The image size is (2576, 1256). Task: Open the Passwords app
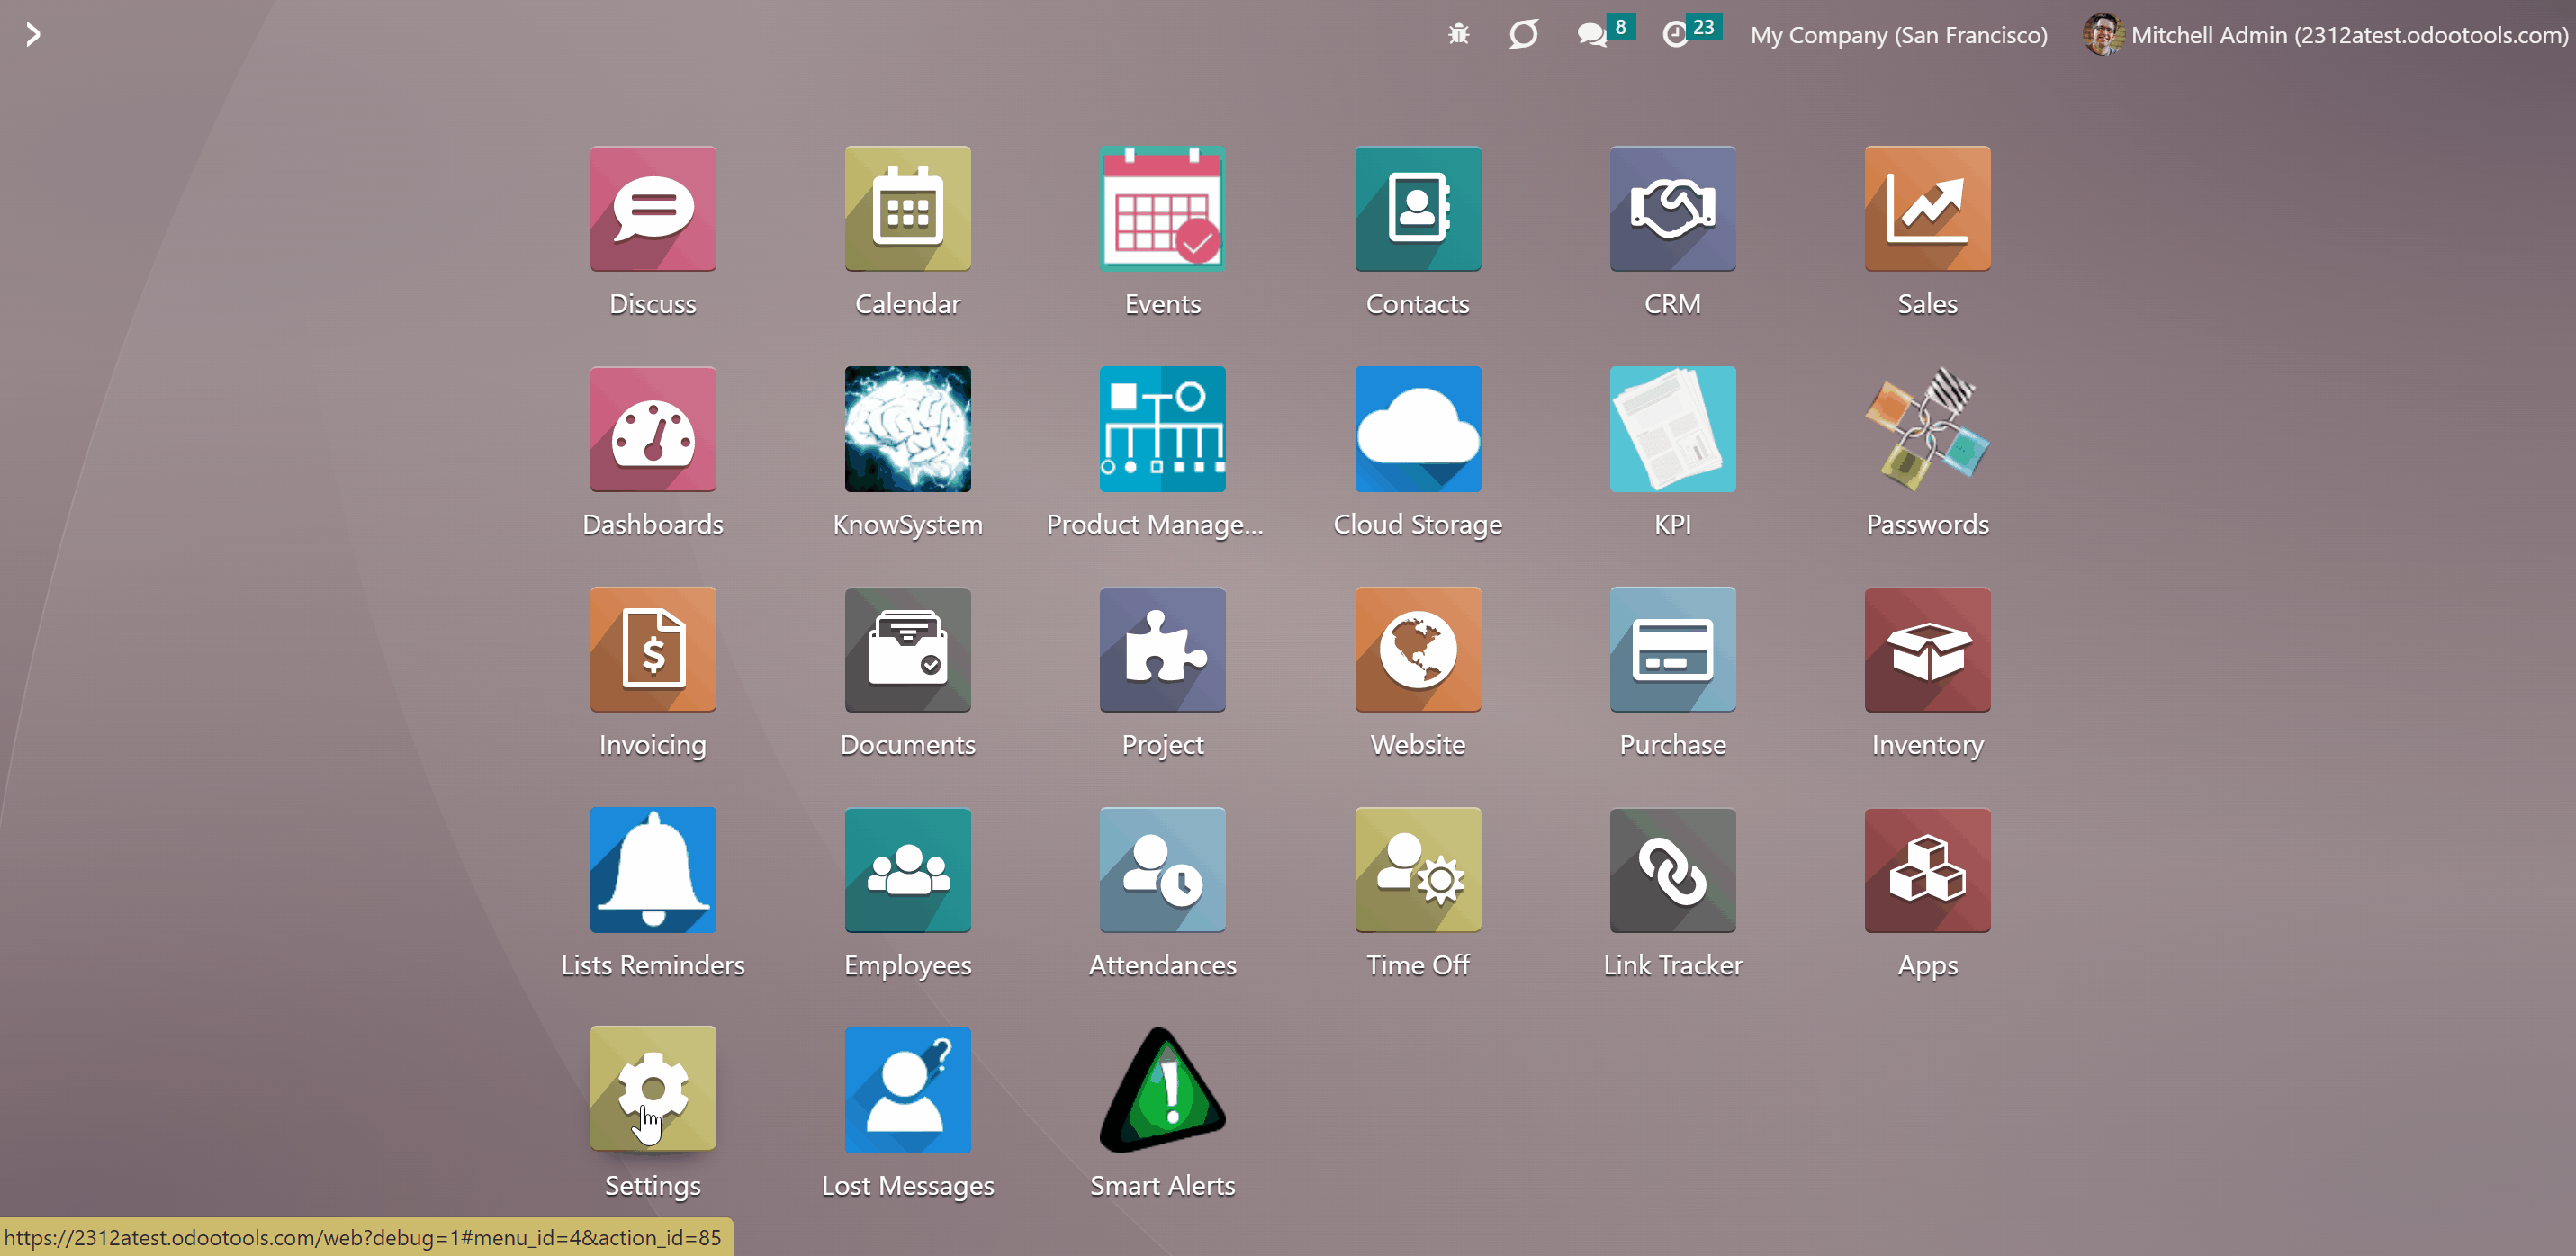[x=1928, y=429]
